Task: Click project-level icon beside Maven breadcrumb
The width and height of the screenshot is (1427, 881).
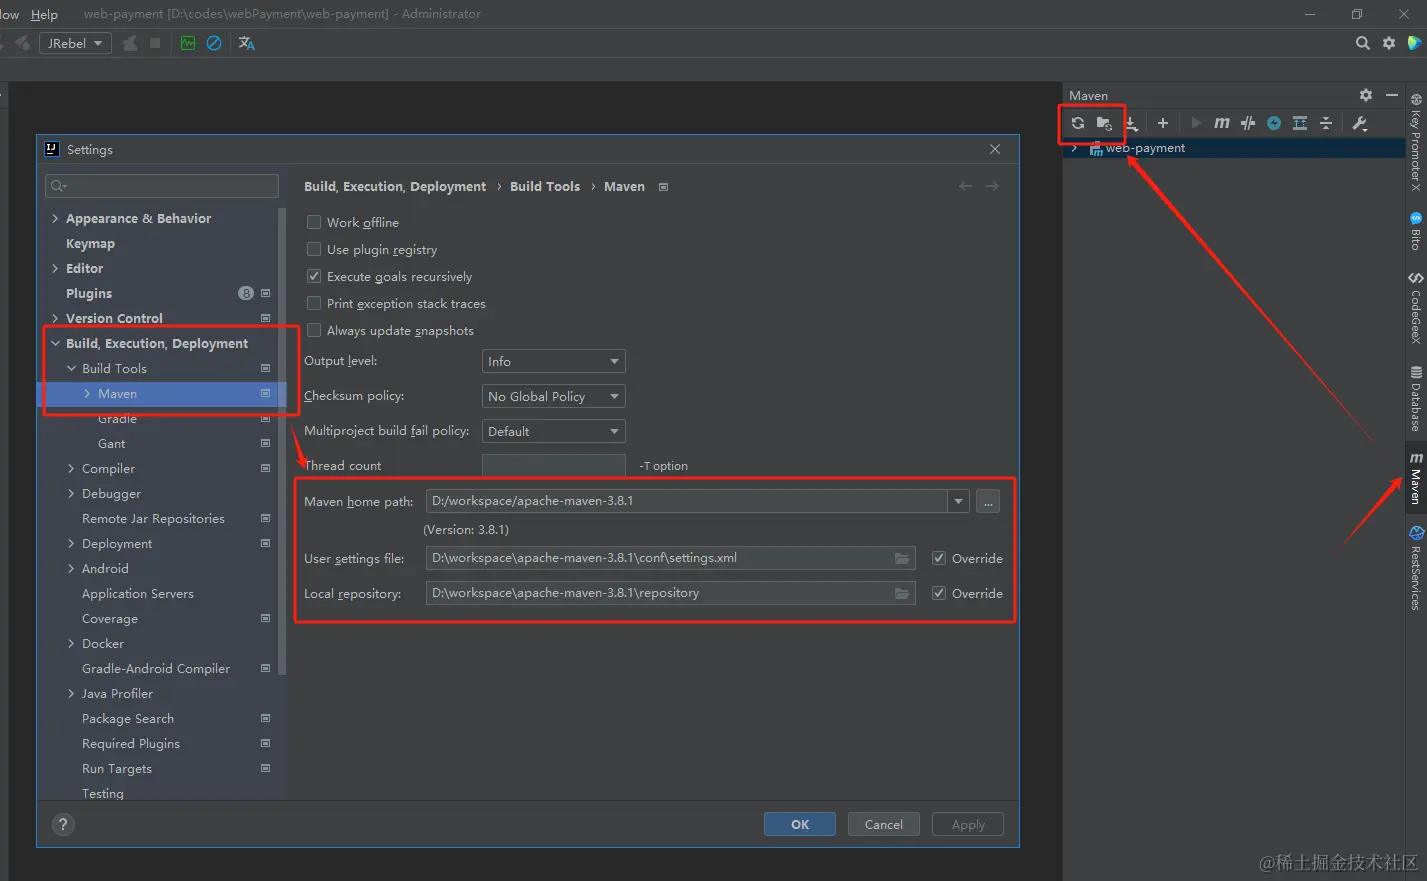Action: [663, 187]
